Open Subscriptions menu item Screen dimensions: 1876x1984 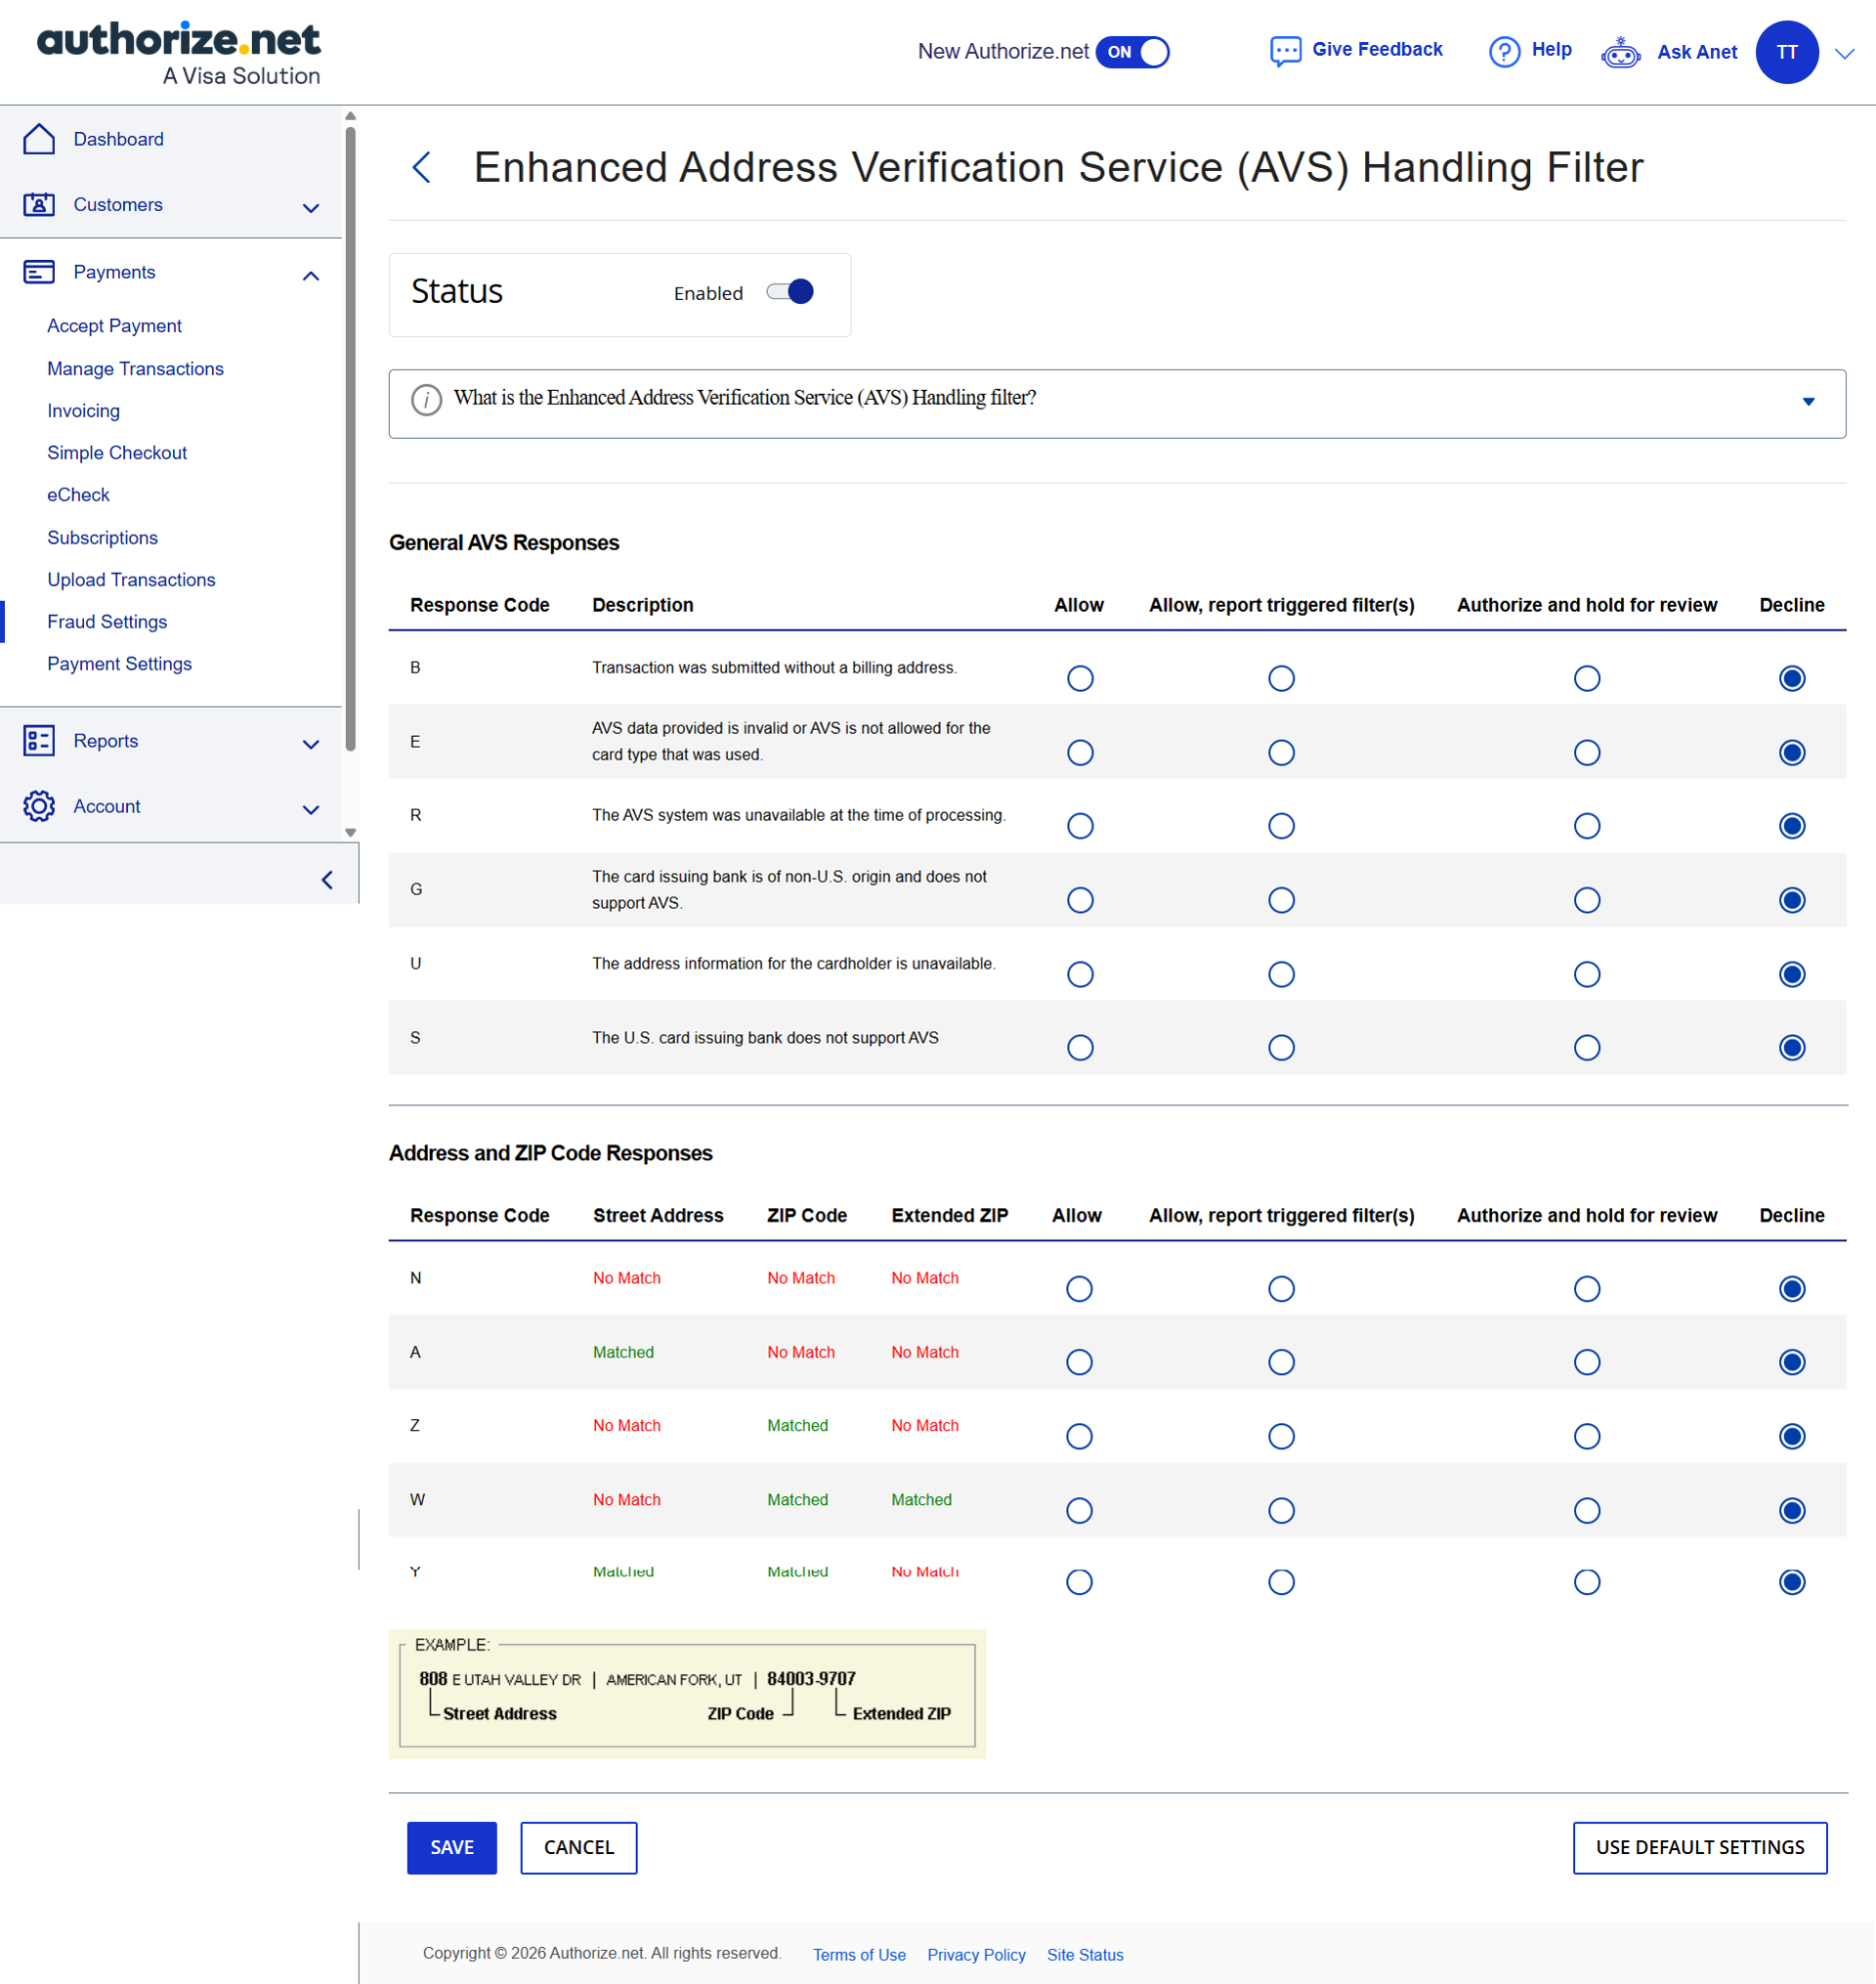[102, 538]
